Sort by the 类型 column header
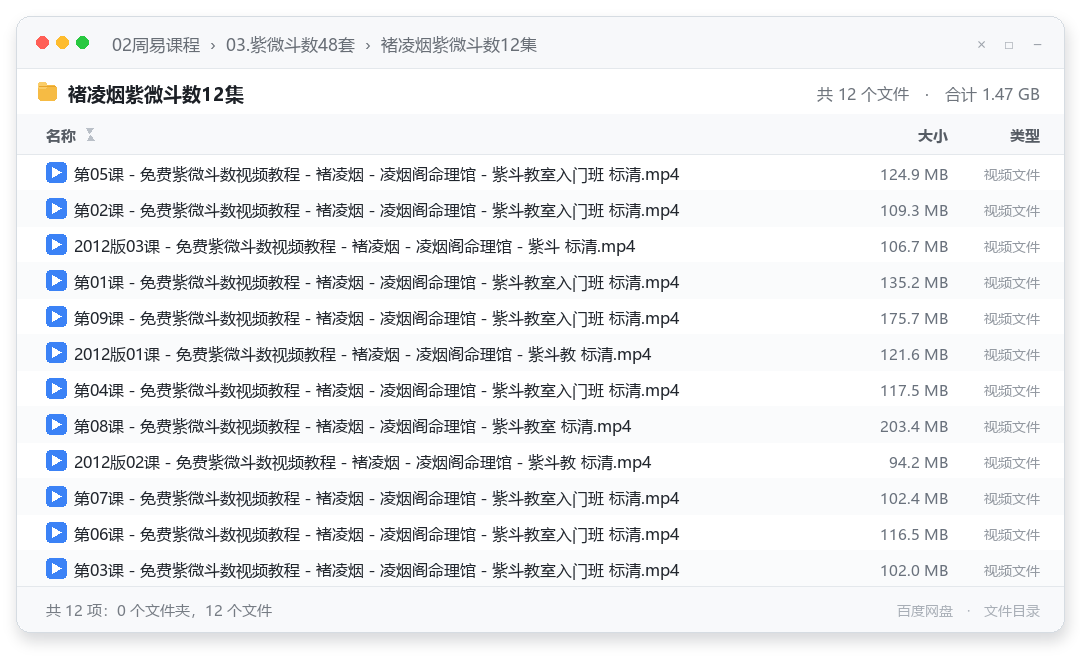The width and height of the screenshot is (1080, 656). [x=1025, y=136]
